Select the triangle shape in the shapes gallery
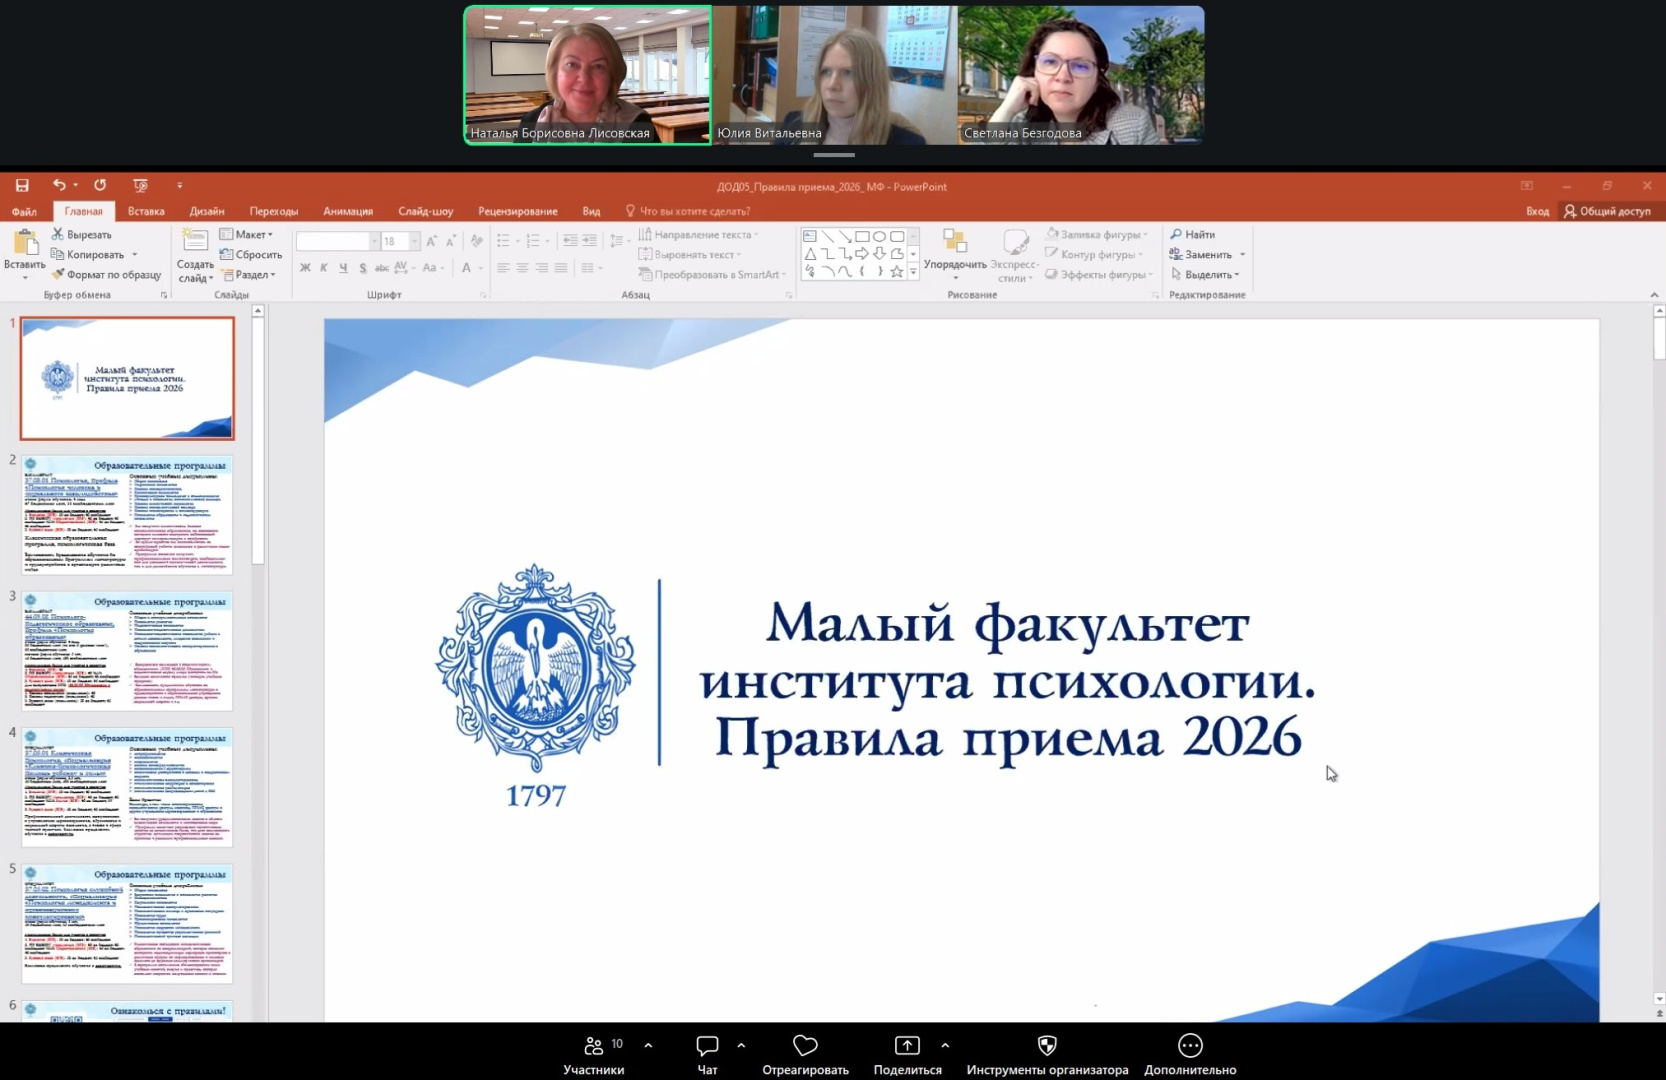Viewport: 1666px width, 1080px height. [x=810, y=254]
